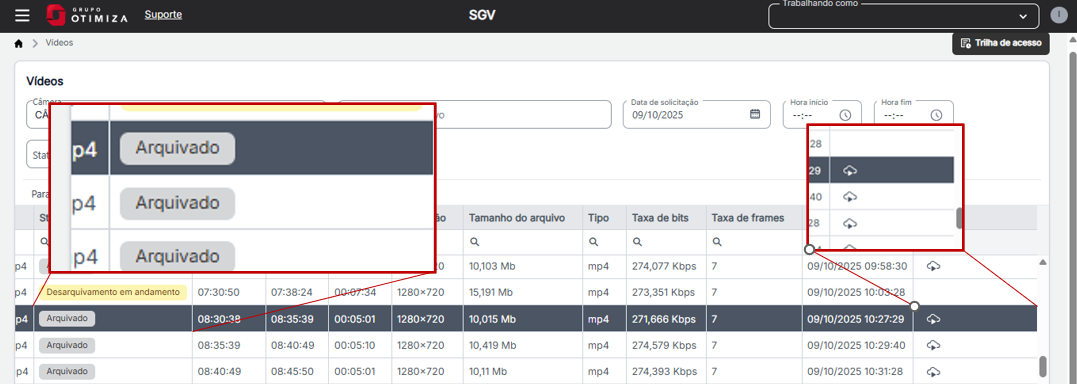The width and height of the screenshot is (1077, 384).
Task: Click the 15,191 Mb file size cell
Action: [x=523, y=292]
